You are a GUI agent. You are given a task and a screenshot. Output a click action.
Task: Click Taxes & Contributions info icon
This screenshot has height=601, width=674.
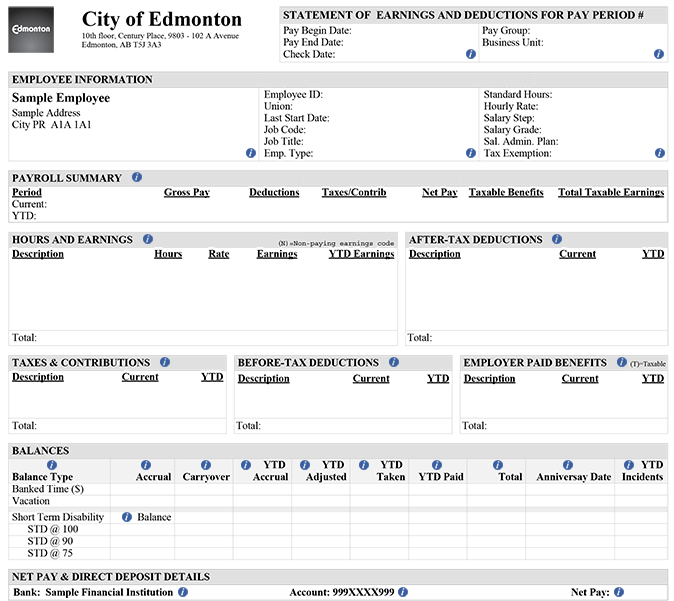click(165, 362)
